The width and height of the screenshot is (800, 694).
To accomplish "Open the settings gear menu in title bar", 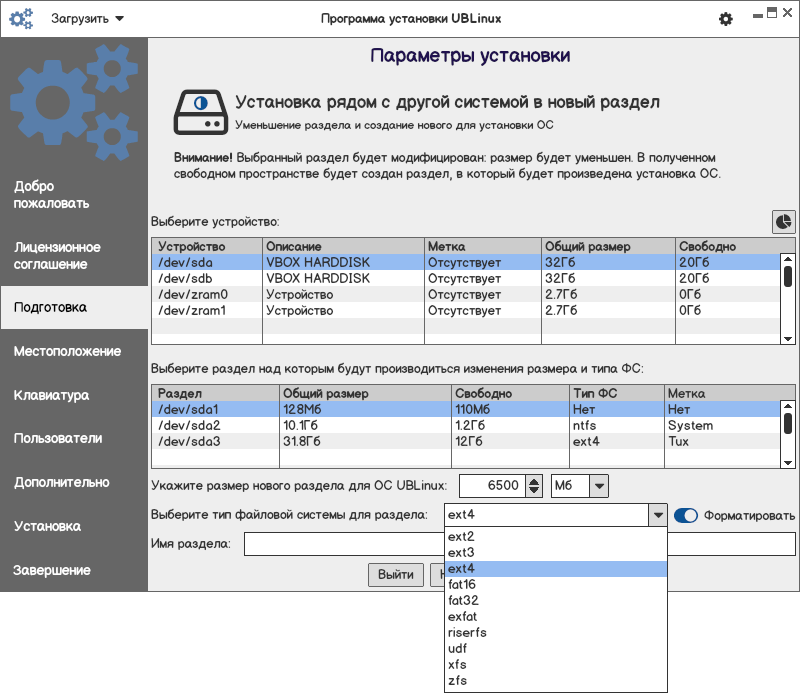I will pyautogui.click(x=726, y=19).
